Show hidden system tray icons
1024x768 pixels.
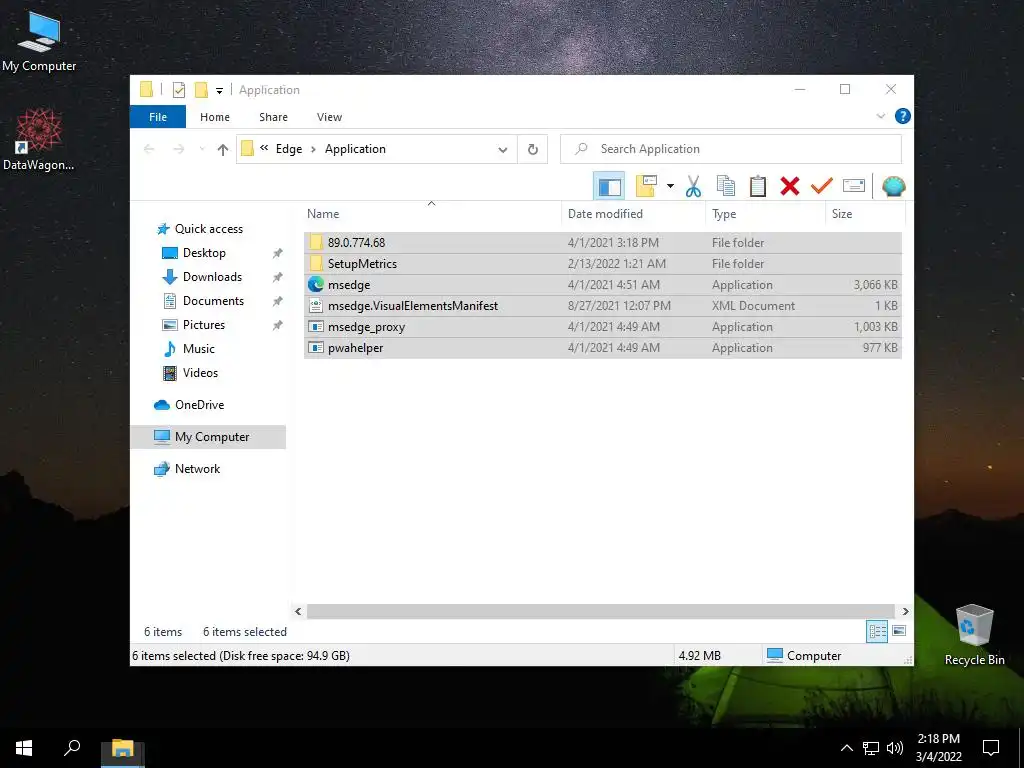(846, 748)
